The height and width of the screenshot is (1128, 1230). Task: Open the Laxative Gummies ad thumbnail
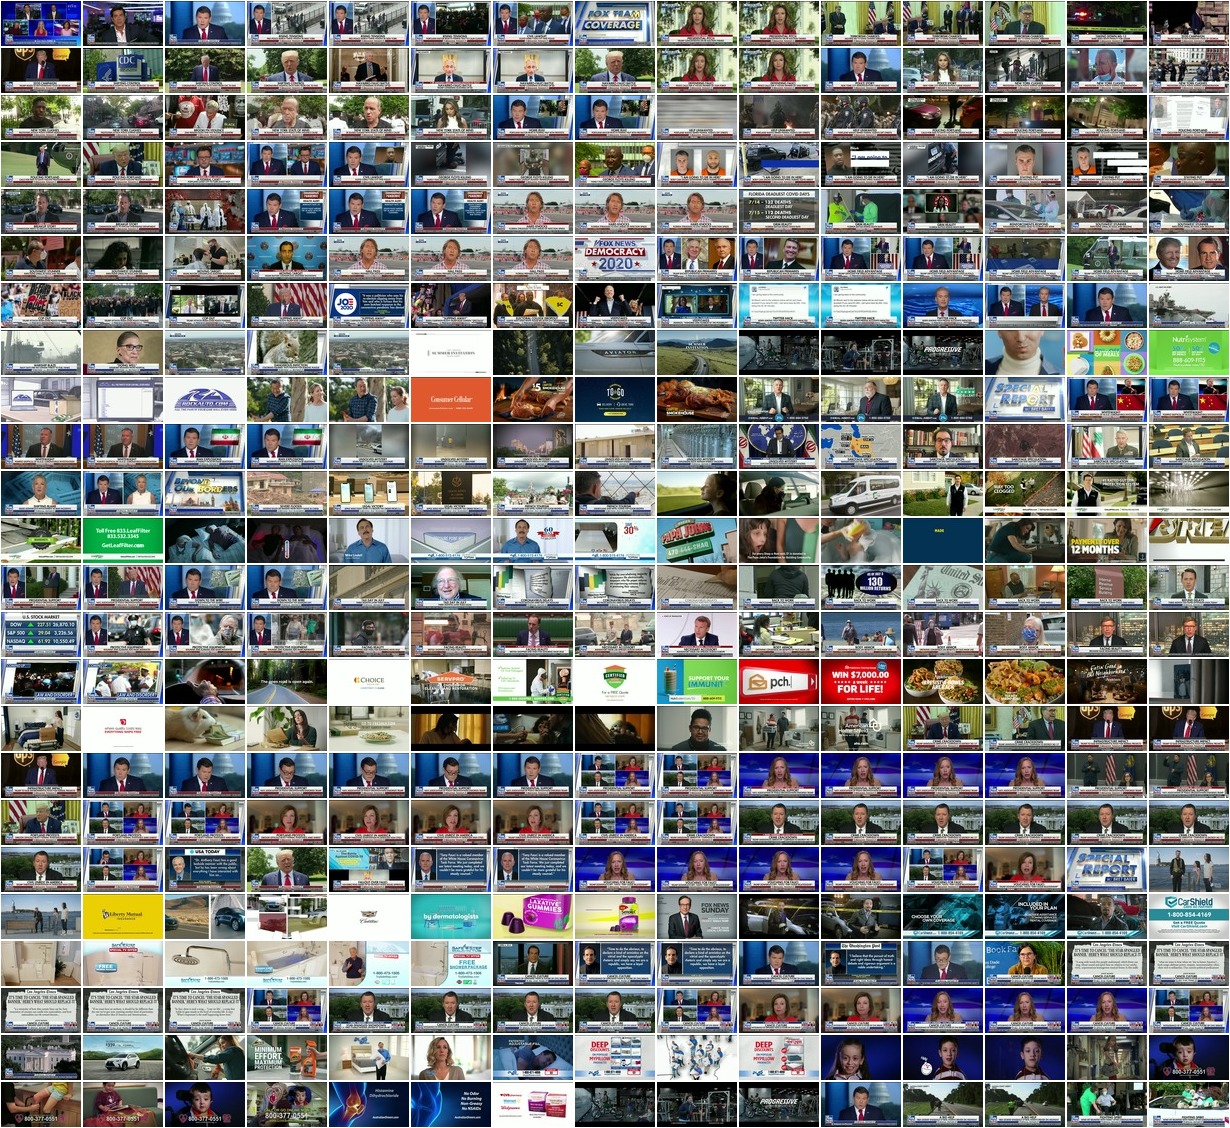(532, 916)
